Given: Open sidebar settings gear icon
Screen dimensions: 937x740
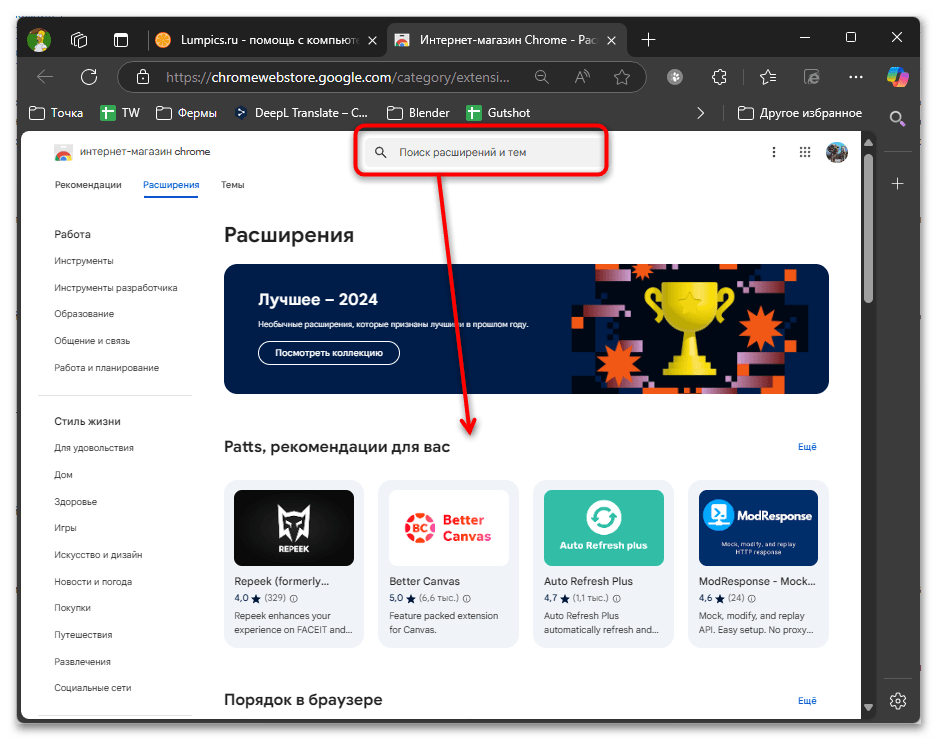Looking at the screenshot, I should click(x=898, y=701).
